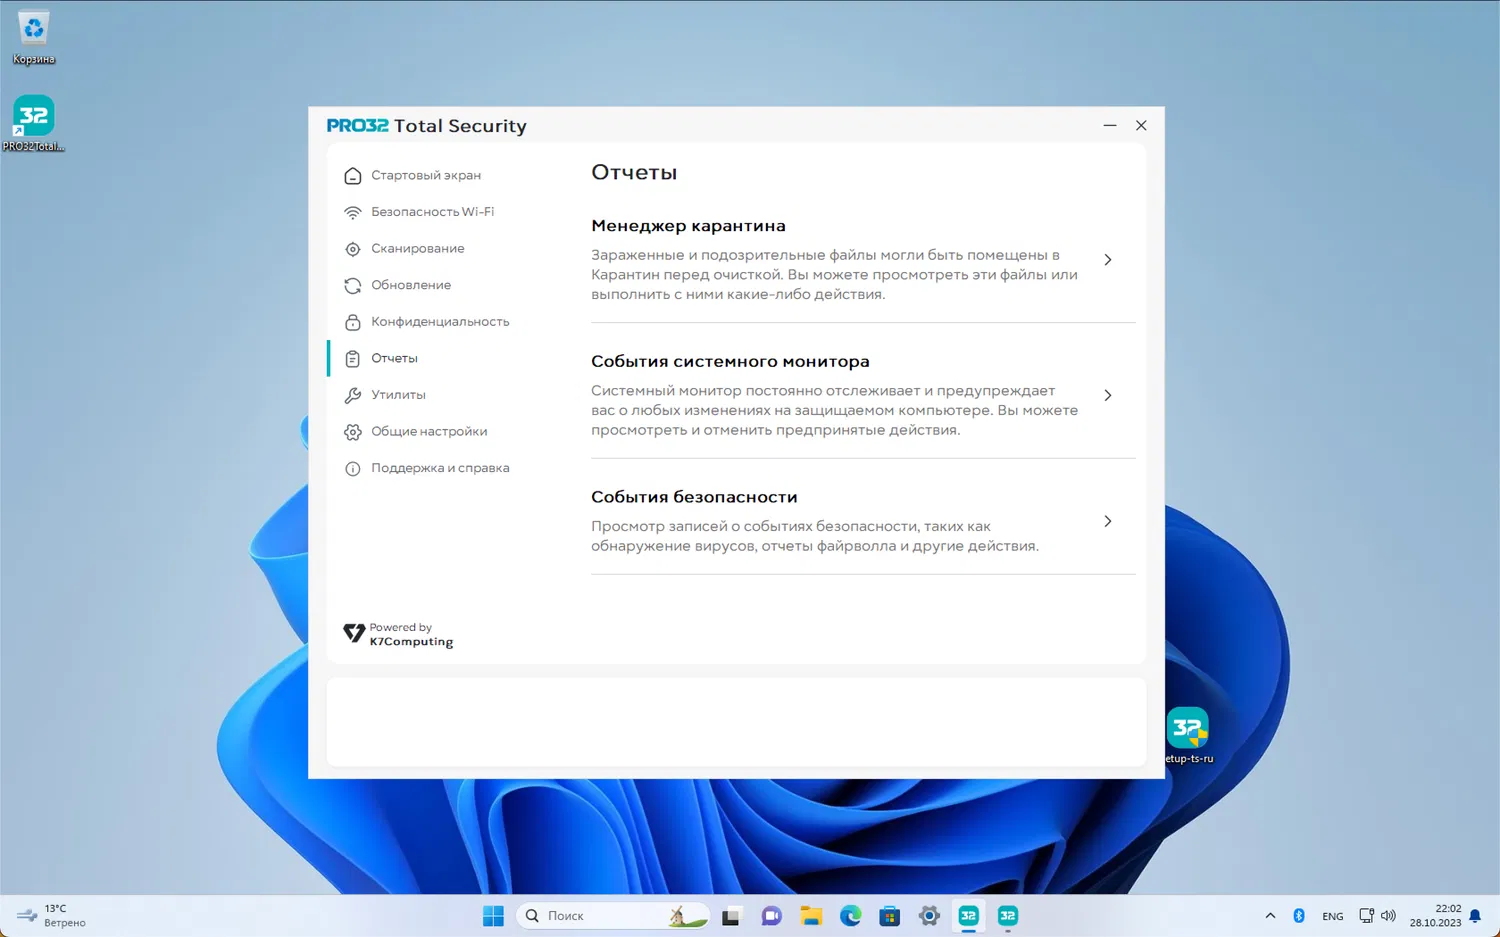The image size is (1500, 937).
Task: Open the weather widget showing 13°C
Action: (52, 916)
